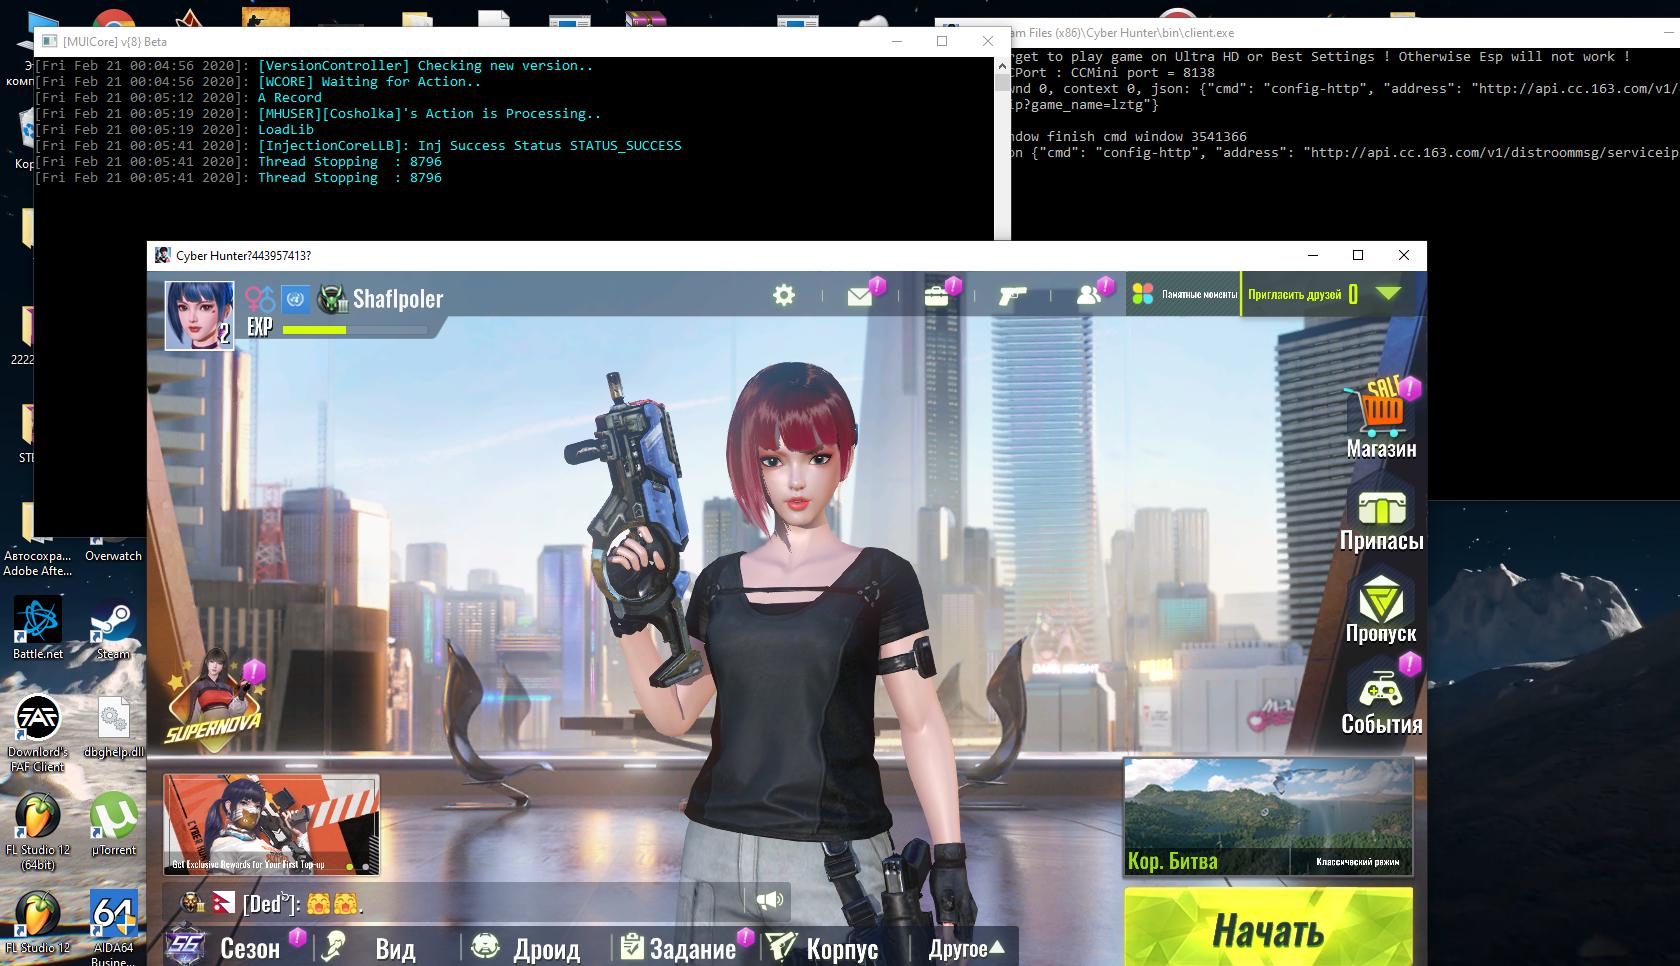The height and width of the screenshot is (966, 1680).
Task: Click the Классический режим mode label
Action: click(x=1357, y=861)
